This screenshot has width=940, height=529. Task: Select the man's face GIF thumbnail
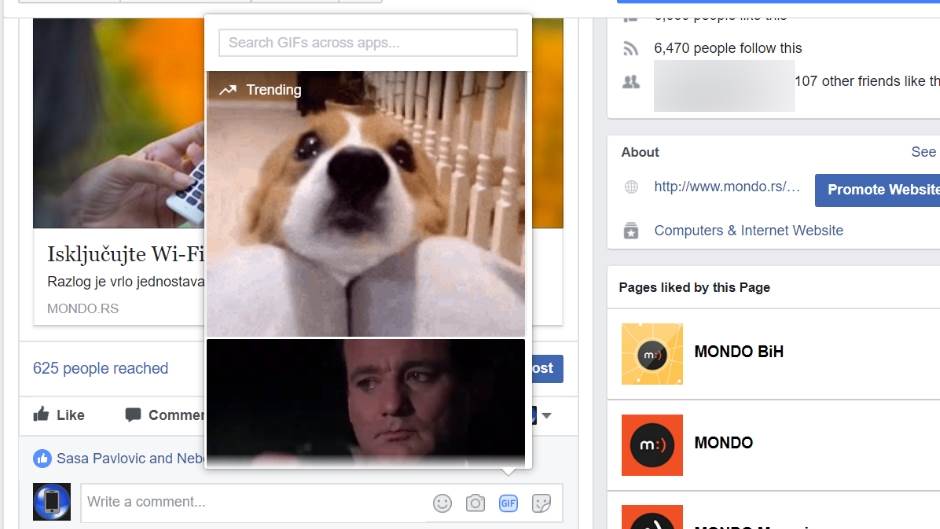coord(366,398)
